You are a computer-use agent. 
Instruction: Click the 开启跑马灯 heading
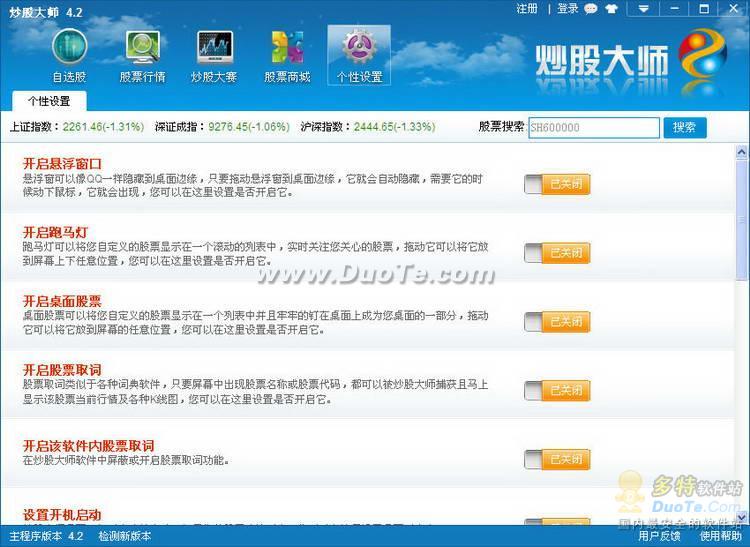55,233
